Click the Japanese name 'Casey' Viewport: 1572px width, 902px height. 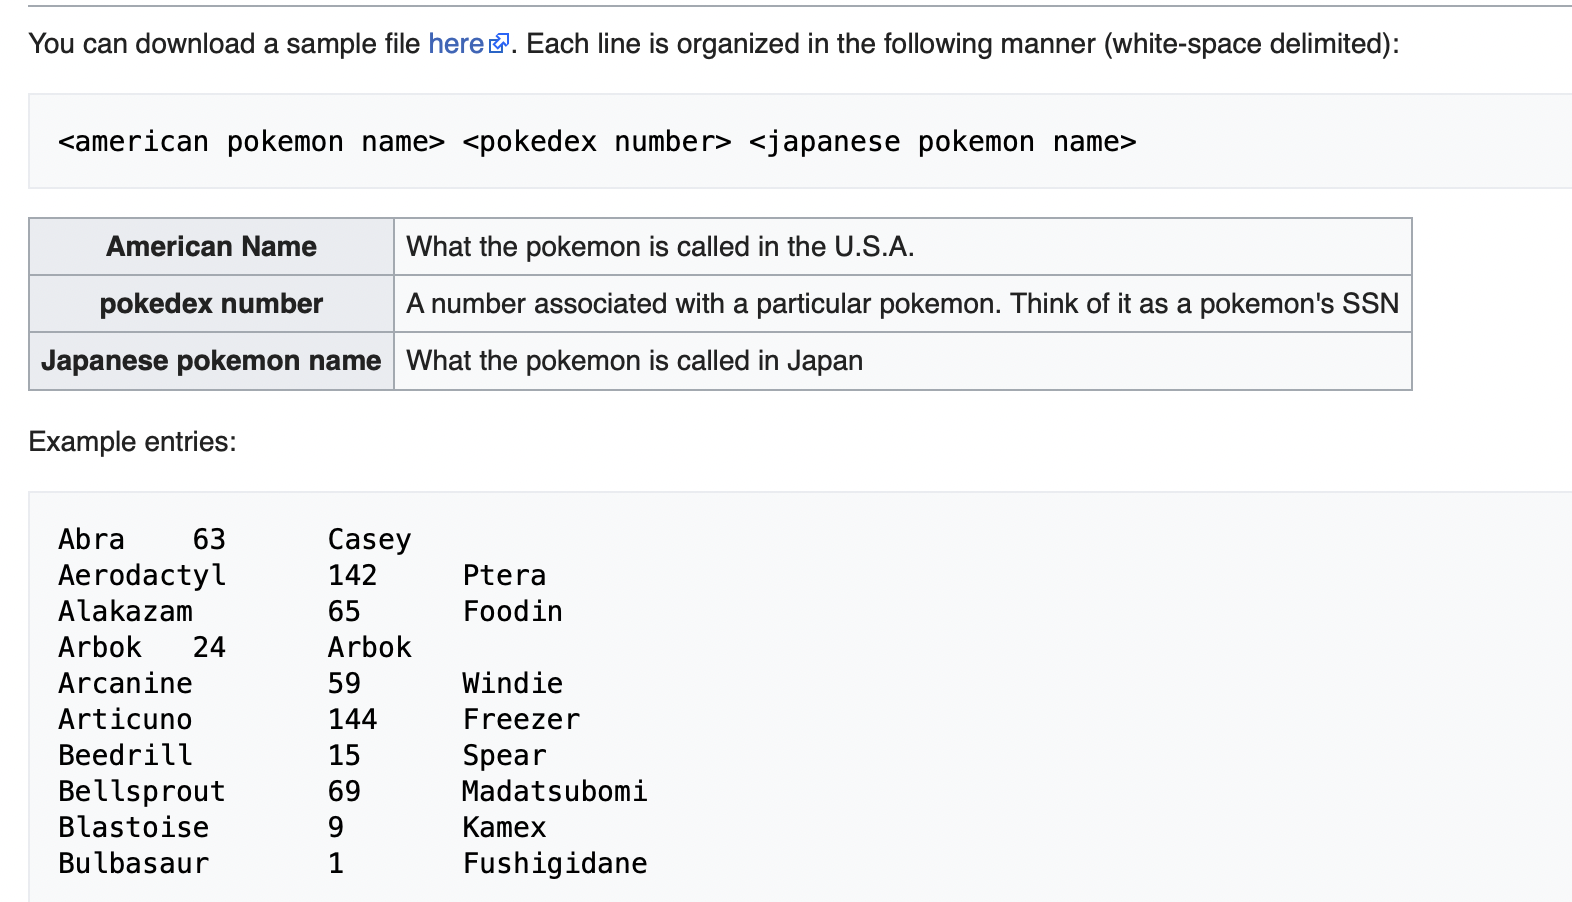(x=369, y=540)
